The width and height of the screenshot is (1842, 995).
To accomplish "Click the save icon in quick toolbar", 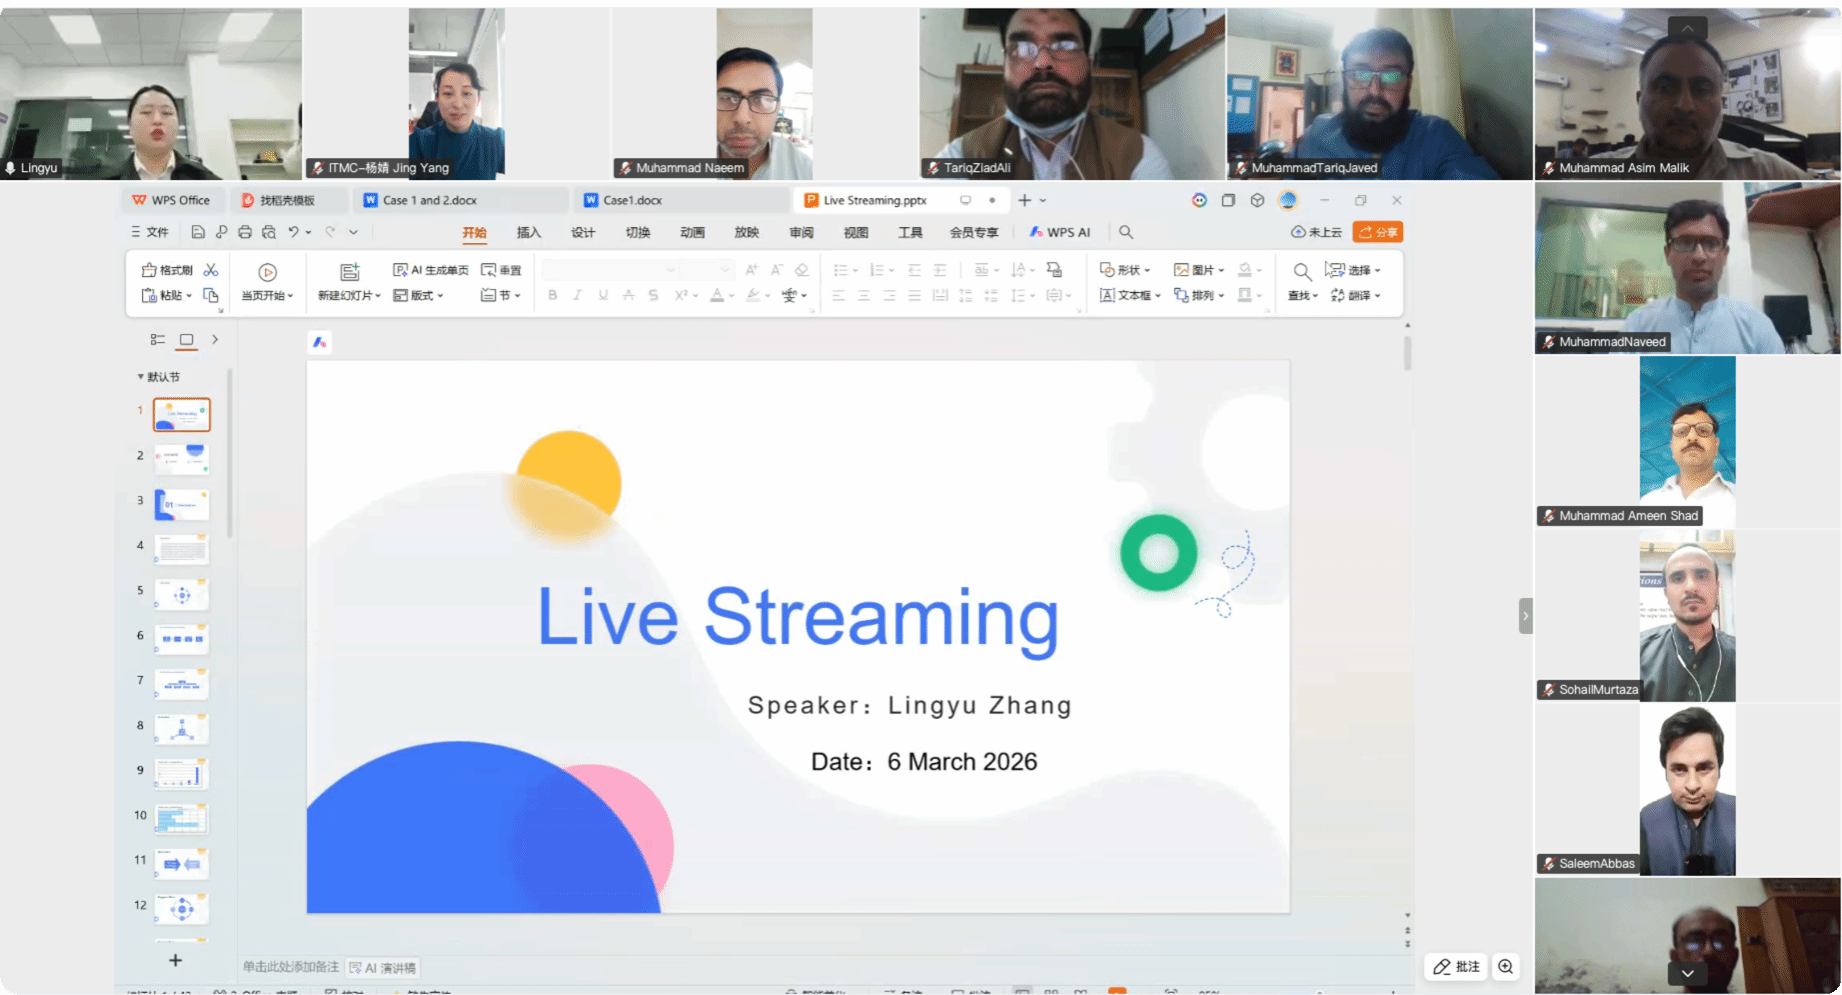I will [198, 232].
